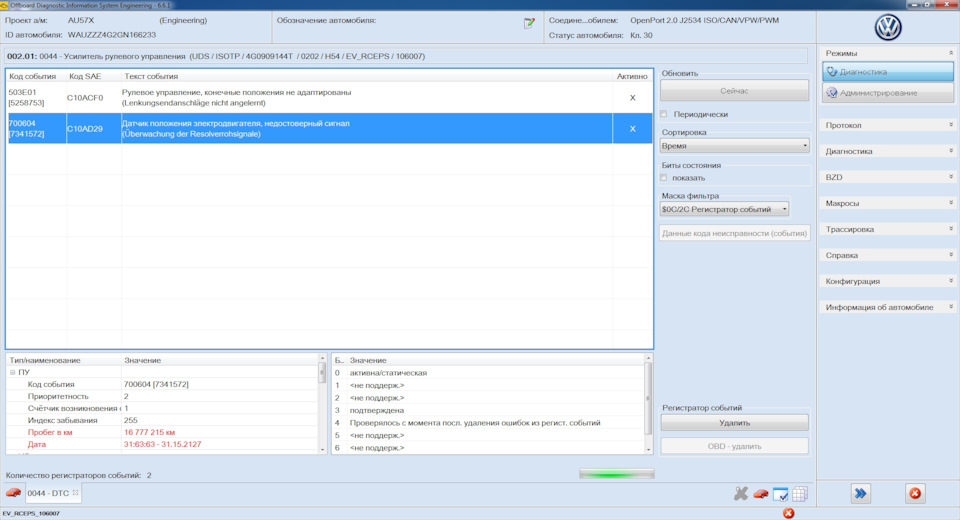
Task: Click the gray crossed tools icon
Action: coord(741,493)
